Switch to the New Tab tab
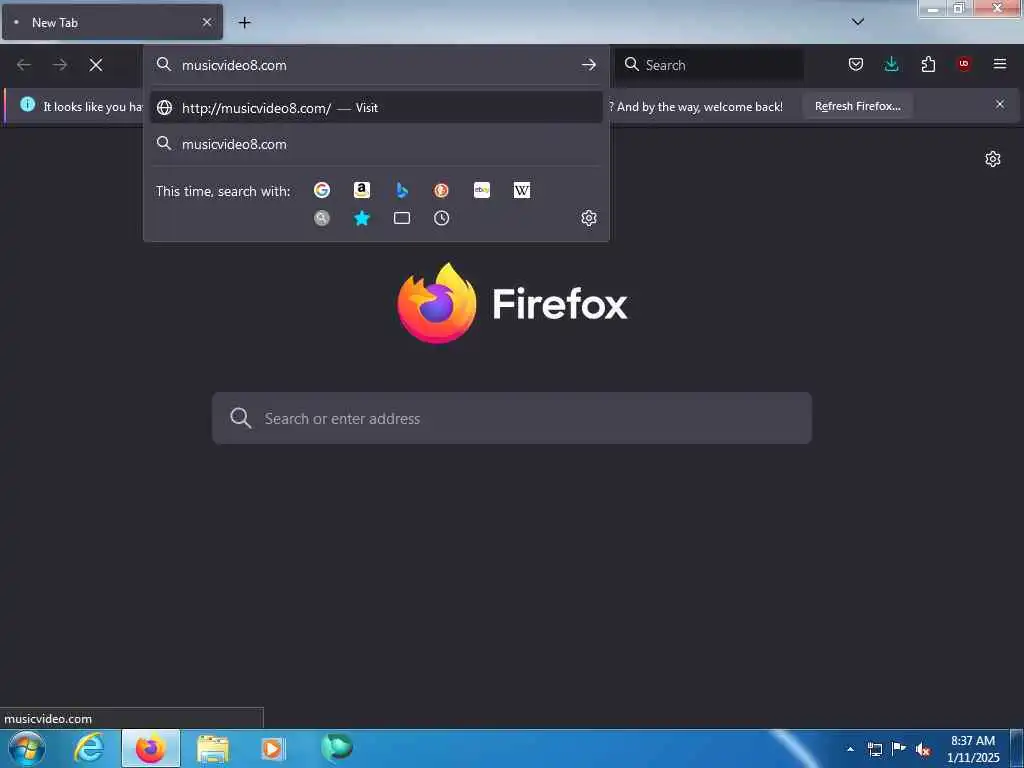Viewport: 1024px width, 768px height. click(x=112, y=22)
